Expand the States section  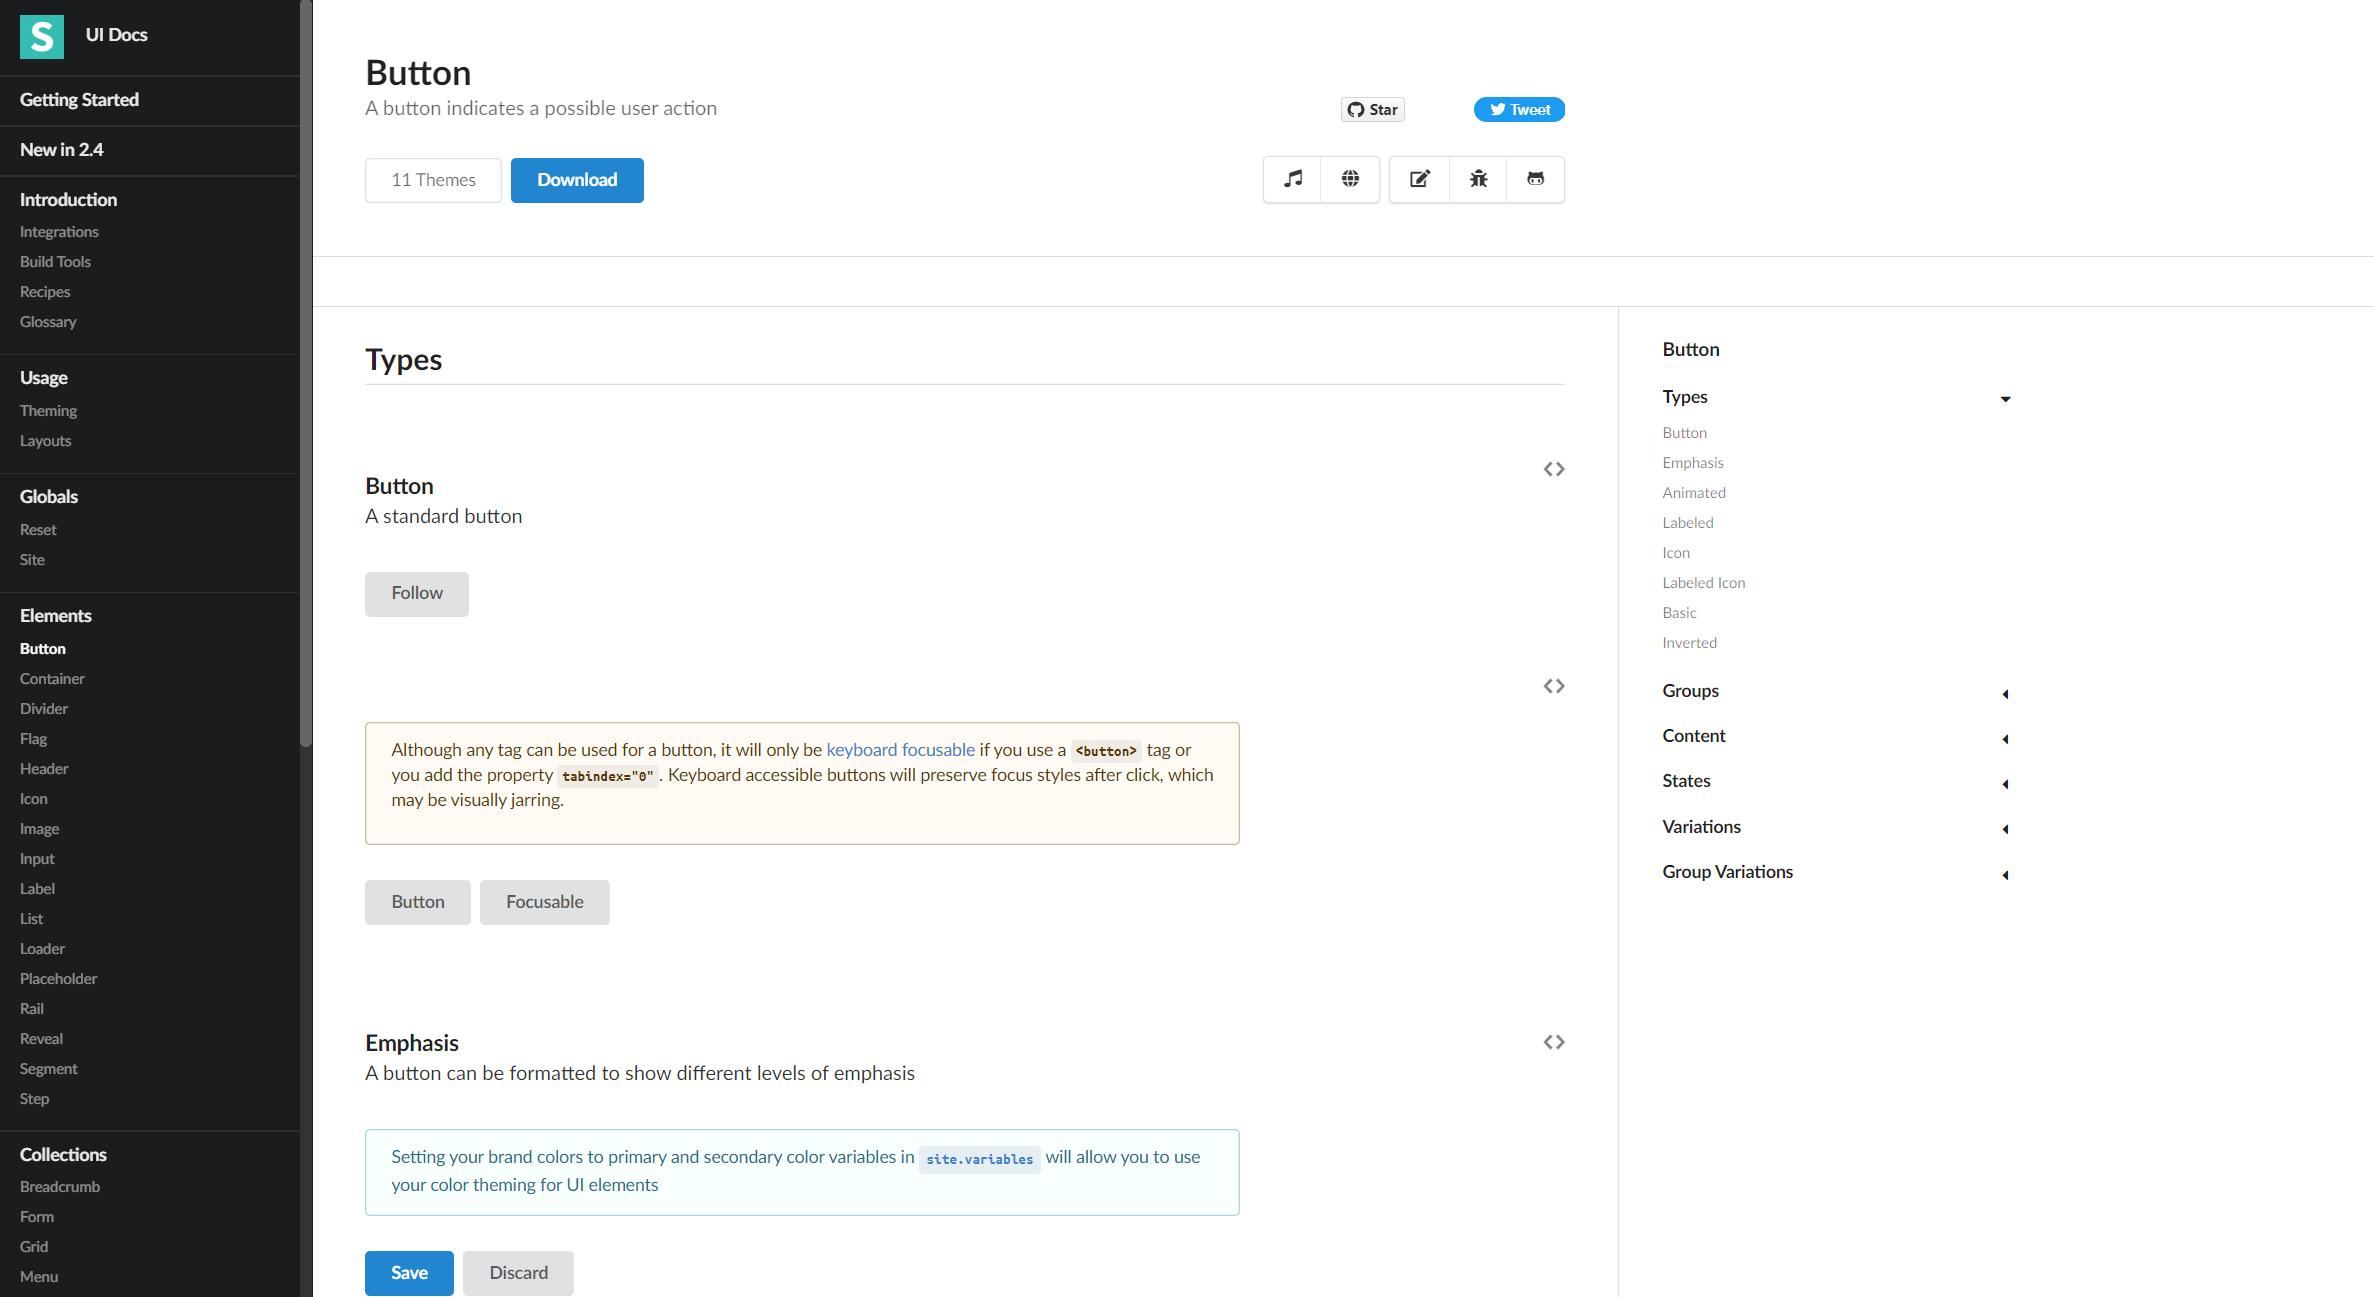coord(2006,784)
